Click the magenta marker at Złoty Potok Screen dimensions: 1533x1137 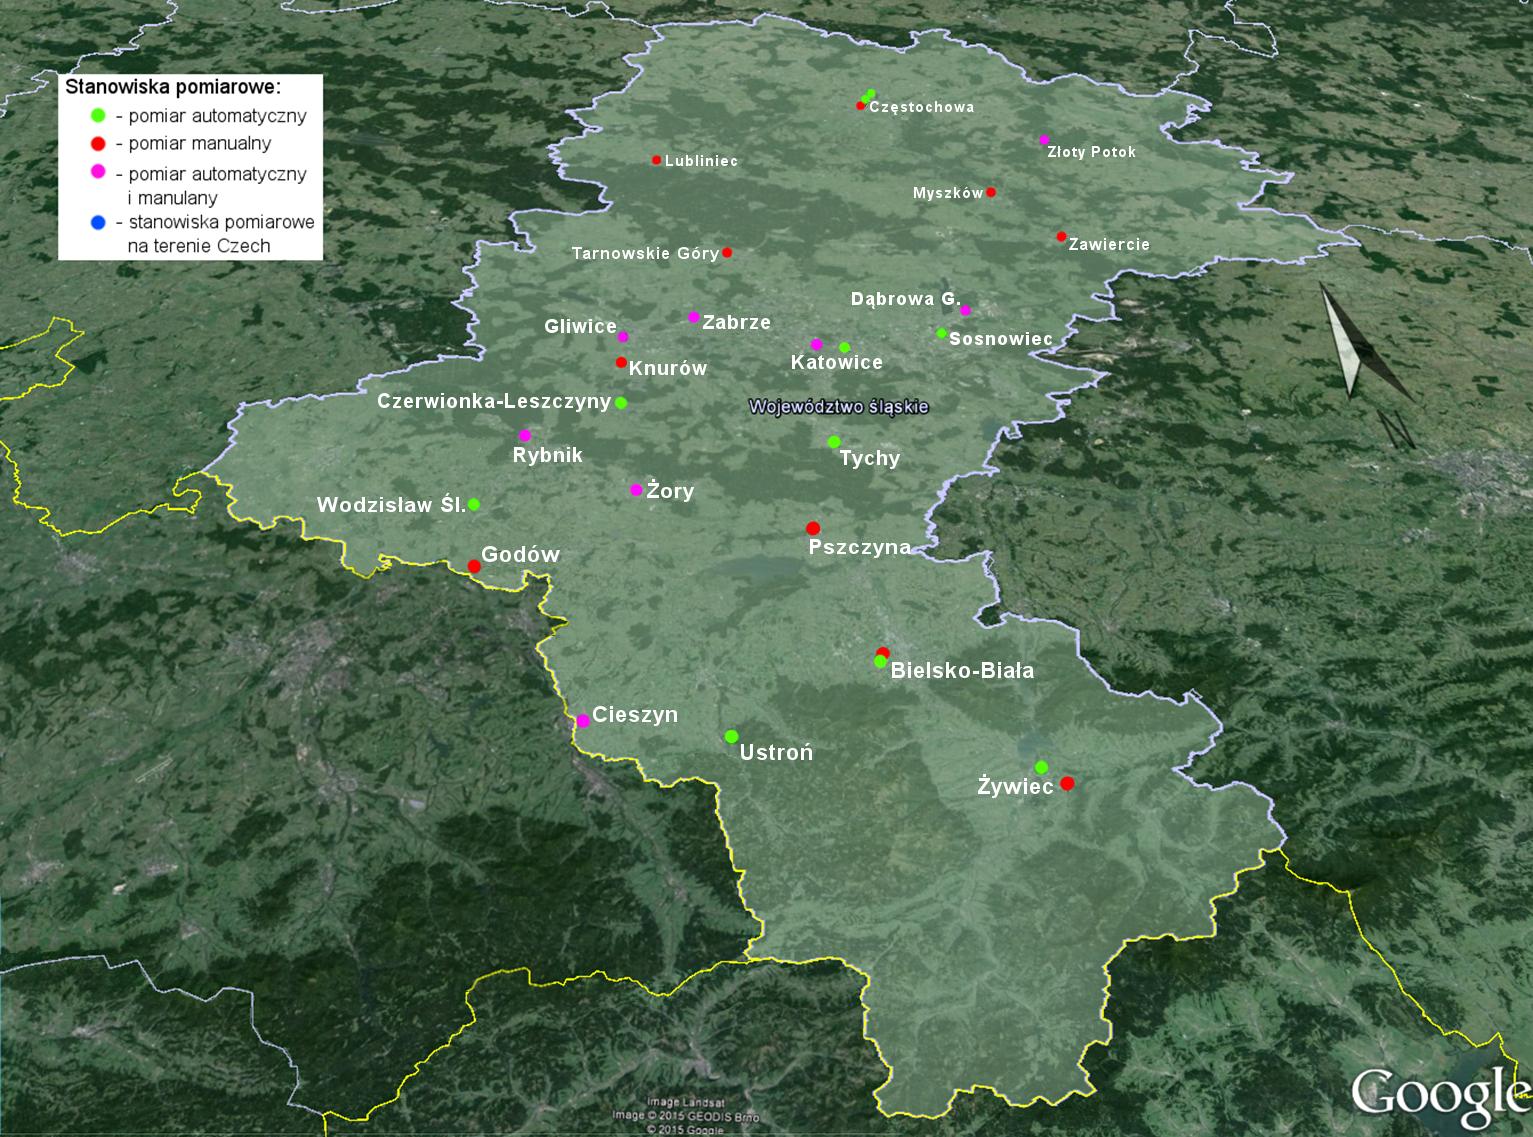point(1044,139)
